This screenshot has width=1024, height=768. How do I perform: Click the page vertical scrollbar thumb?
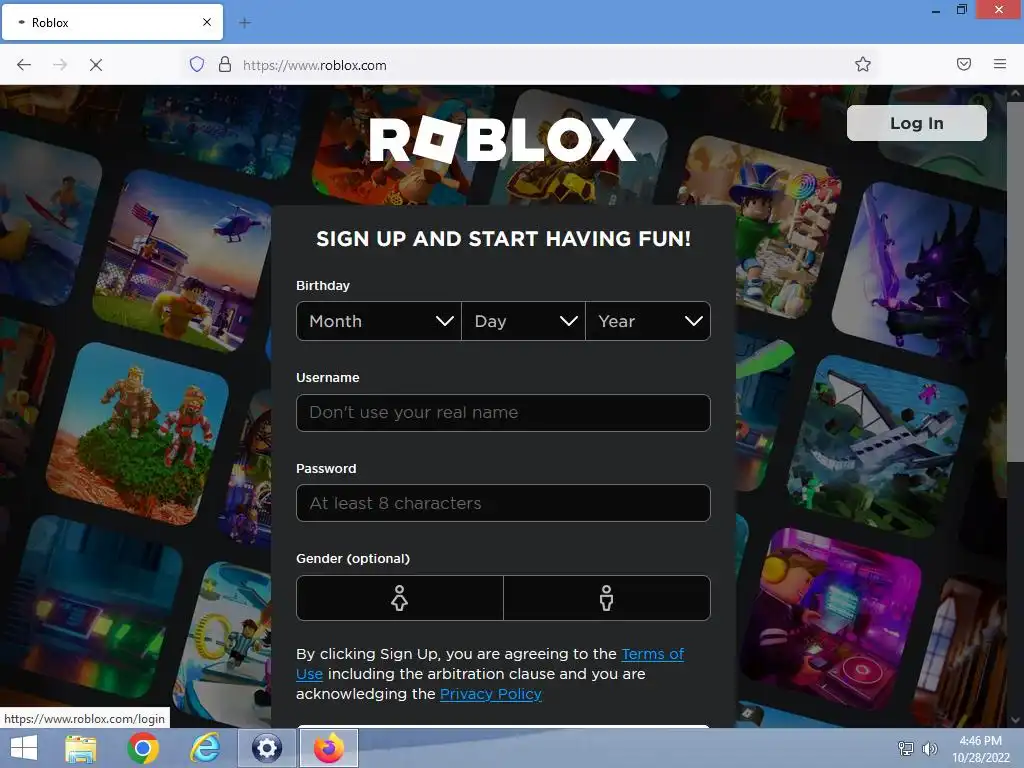1016,281
